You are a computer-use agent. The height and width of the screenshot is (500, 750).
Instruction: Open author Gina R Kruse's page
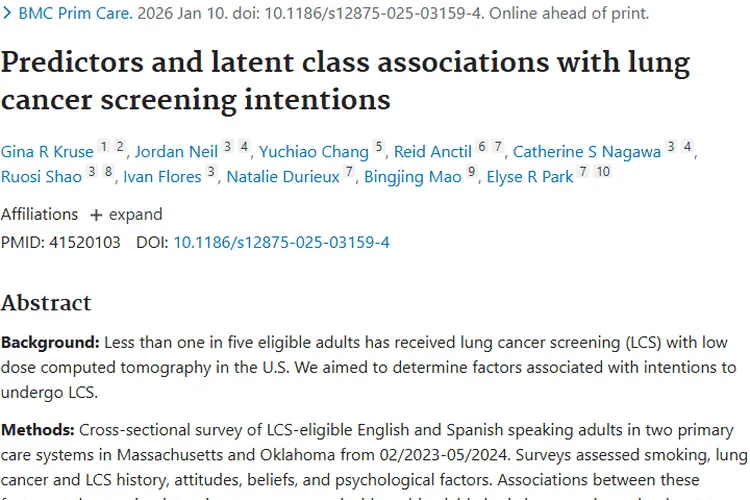[47, 152]
